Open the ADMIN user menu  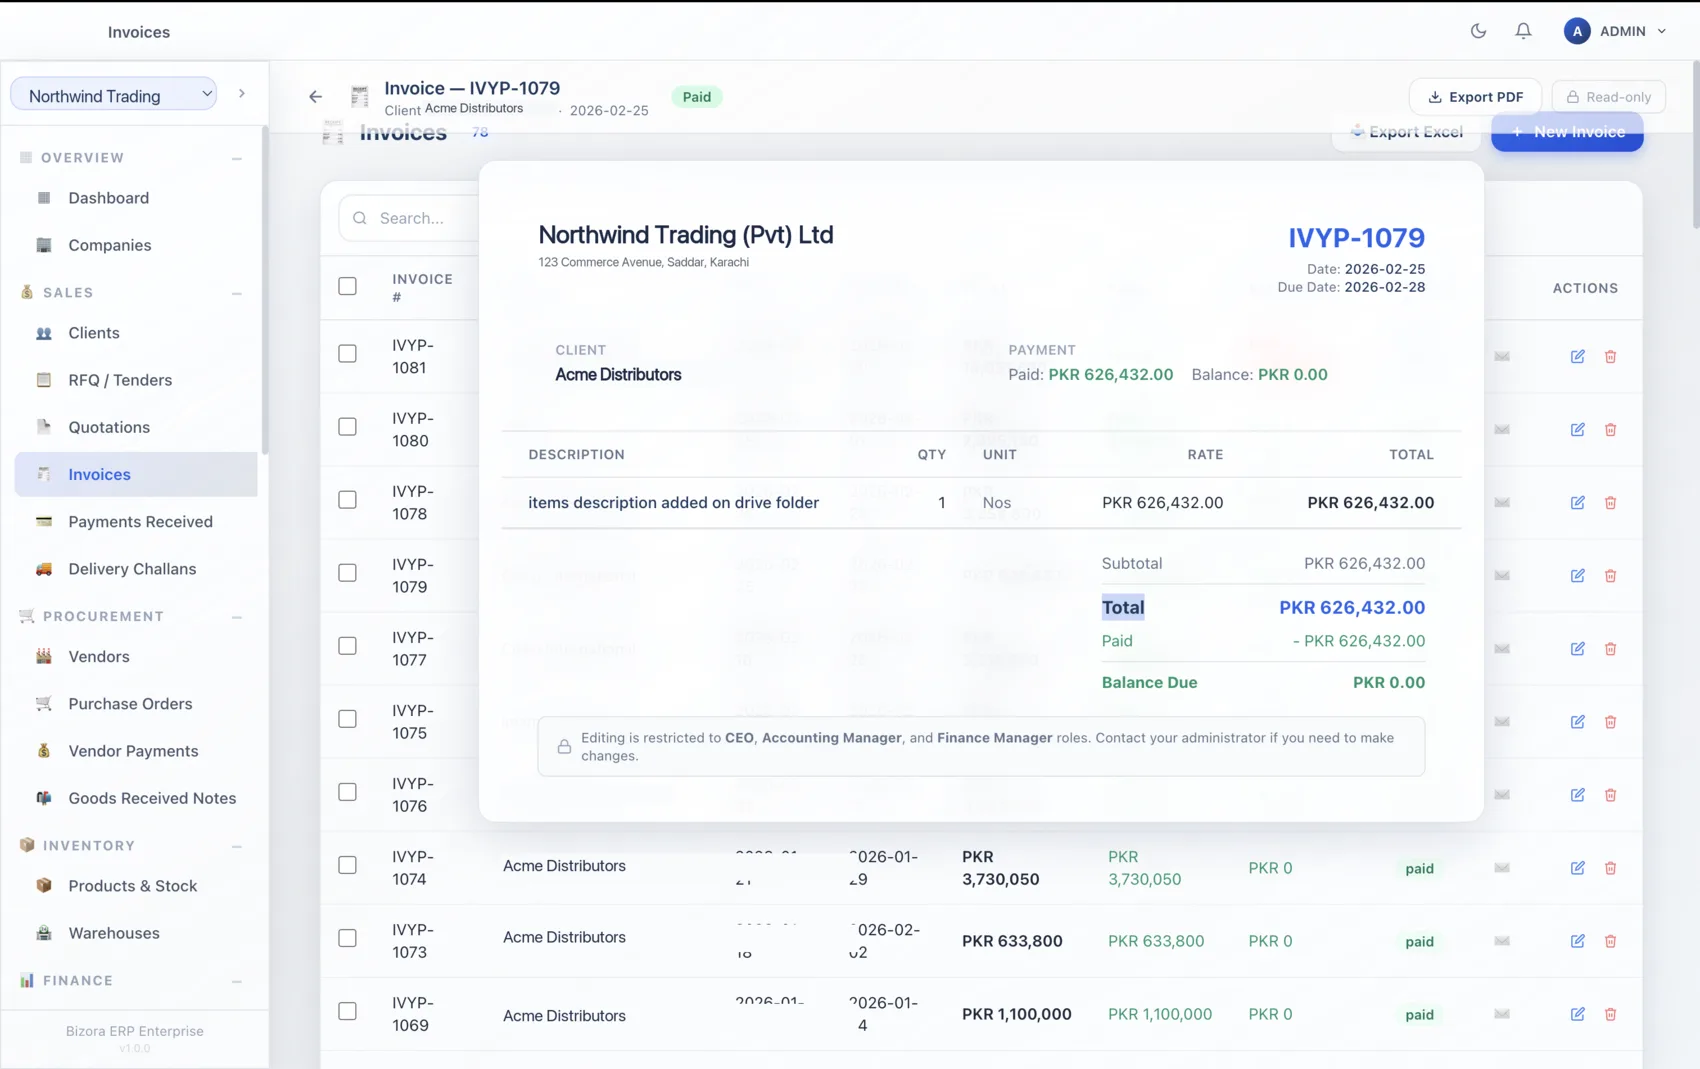[x=1616, y=31]
